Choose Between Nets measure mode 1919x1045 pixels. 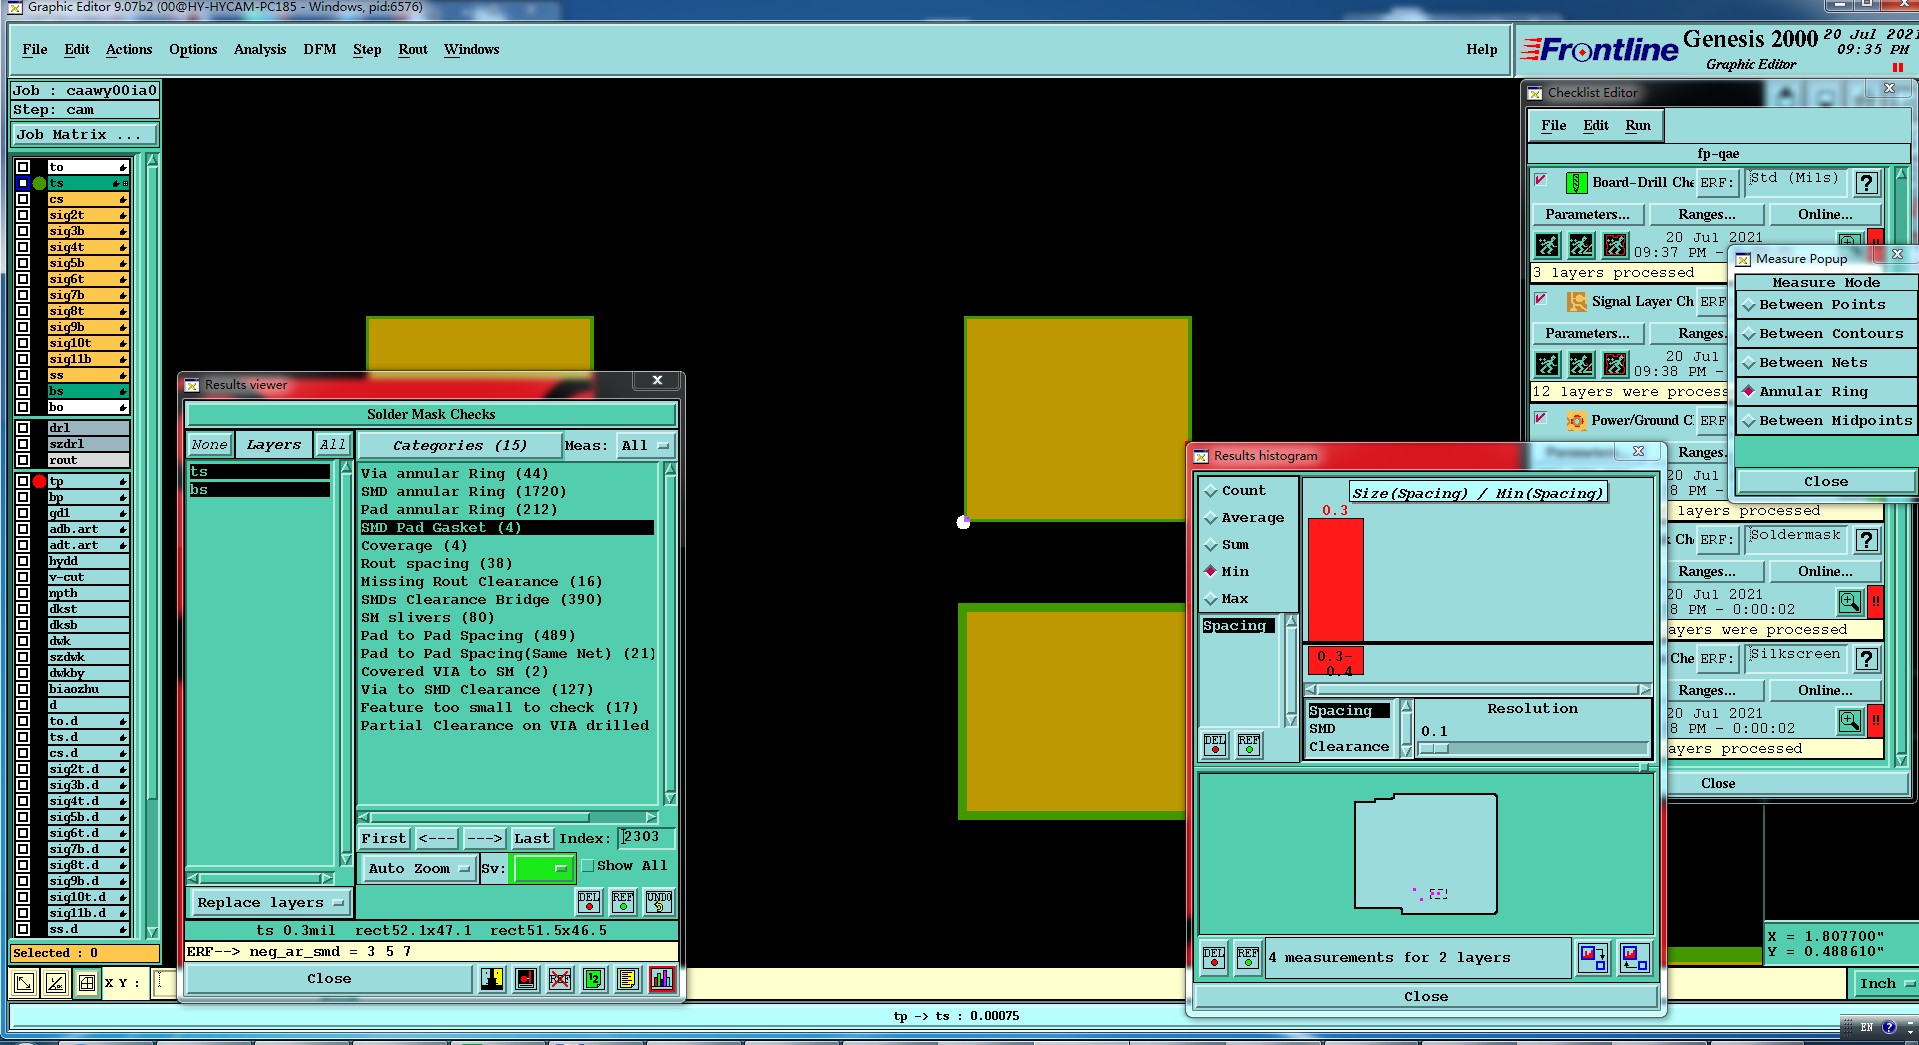tap(1824, 363)
